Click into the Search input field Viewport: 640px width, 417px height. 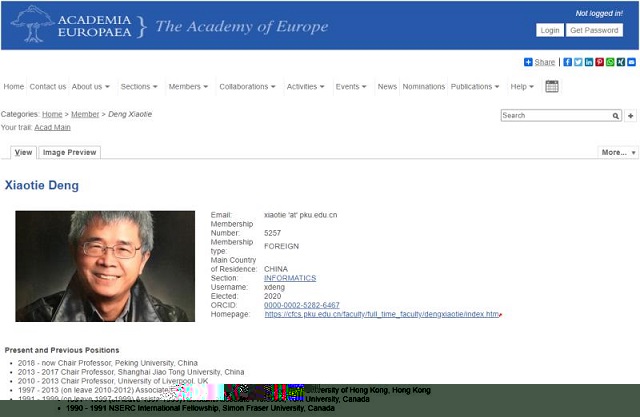pos(555,116)
